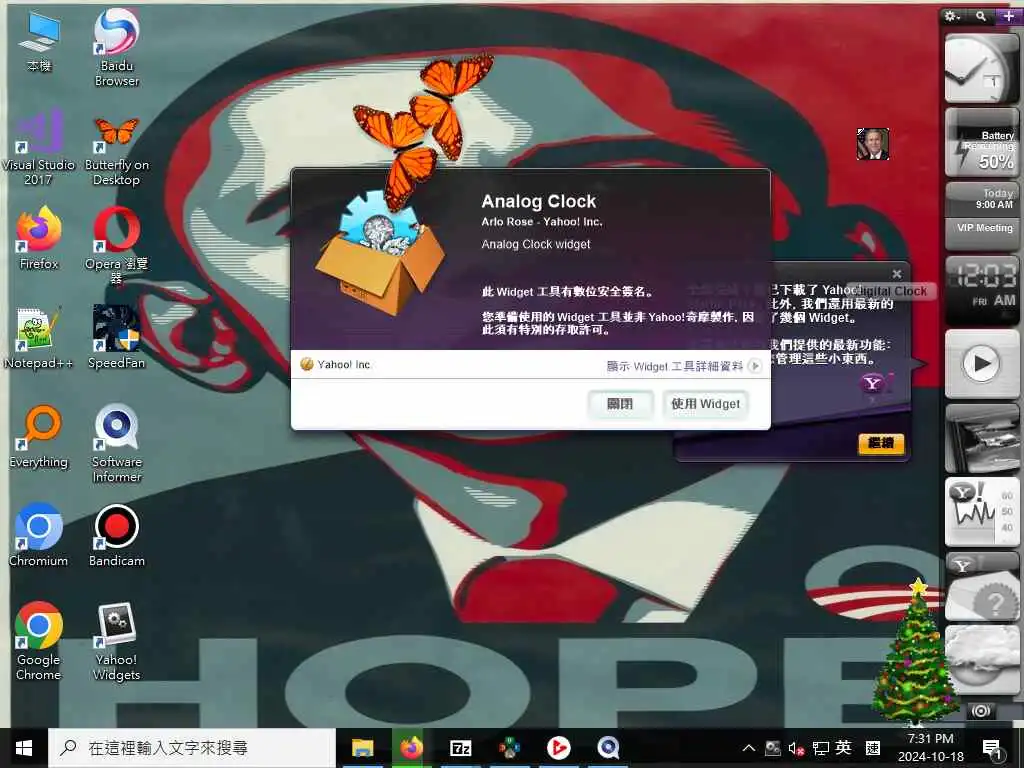
Task: Close the Yahoo welcome popup with X
Action: [x=897, y=274]
